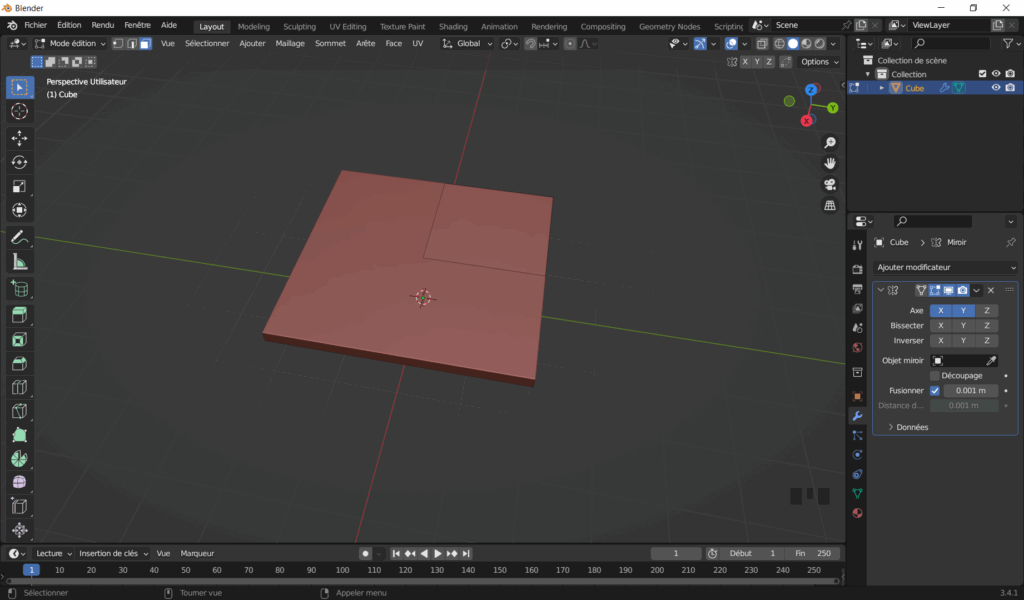Open the Material properties tab icon
The height and width of the screenshot is (600, 1024).
[857, 513]
